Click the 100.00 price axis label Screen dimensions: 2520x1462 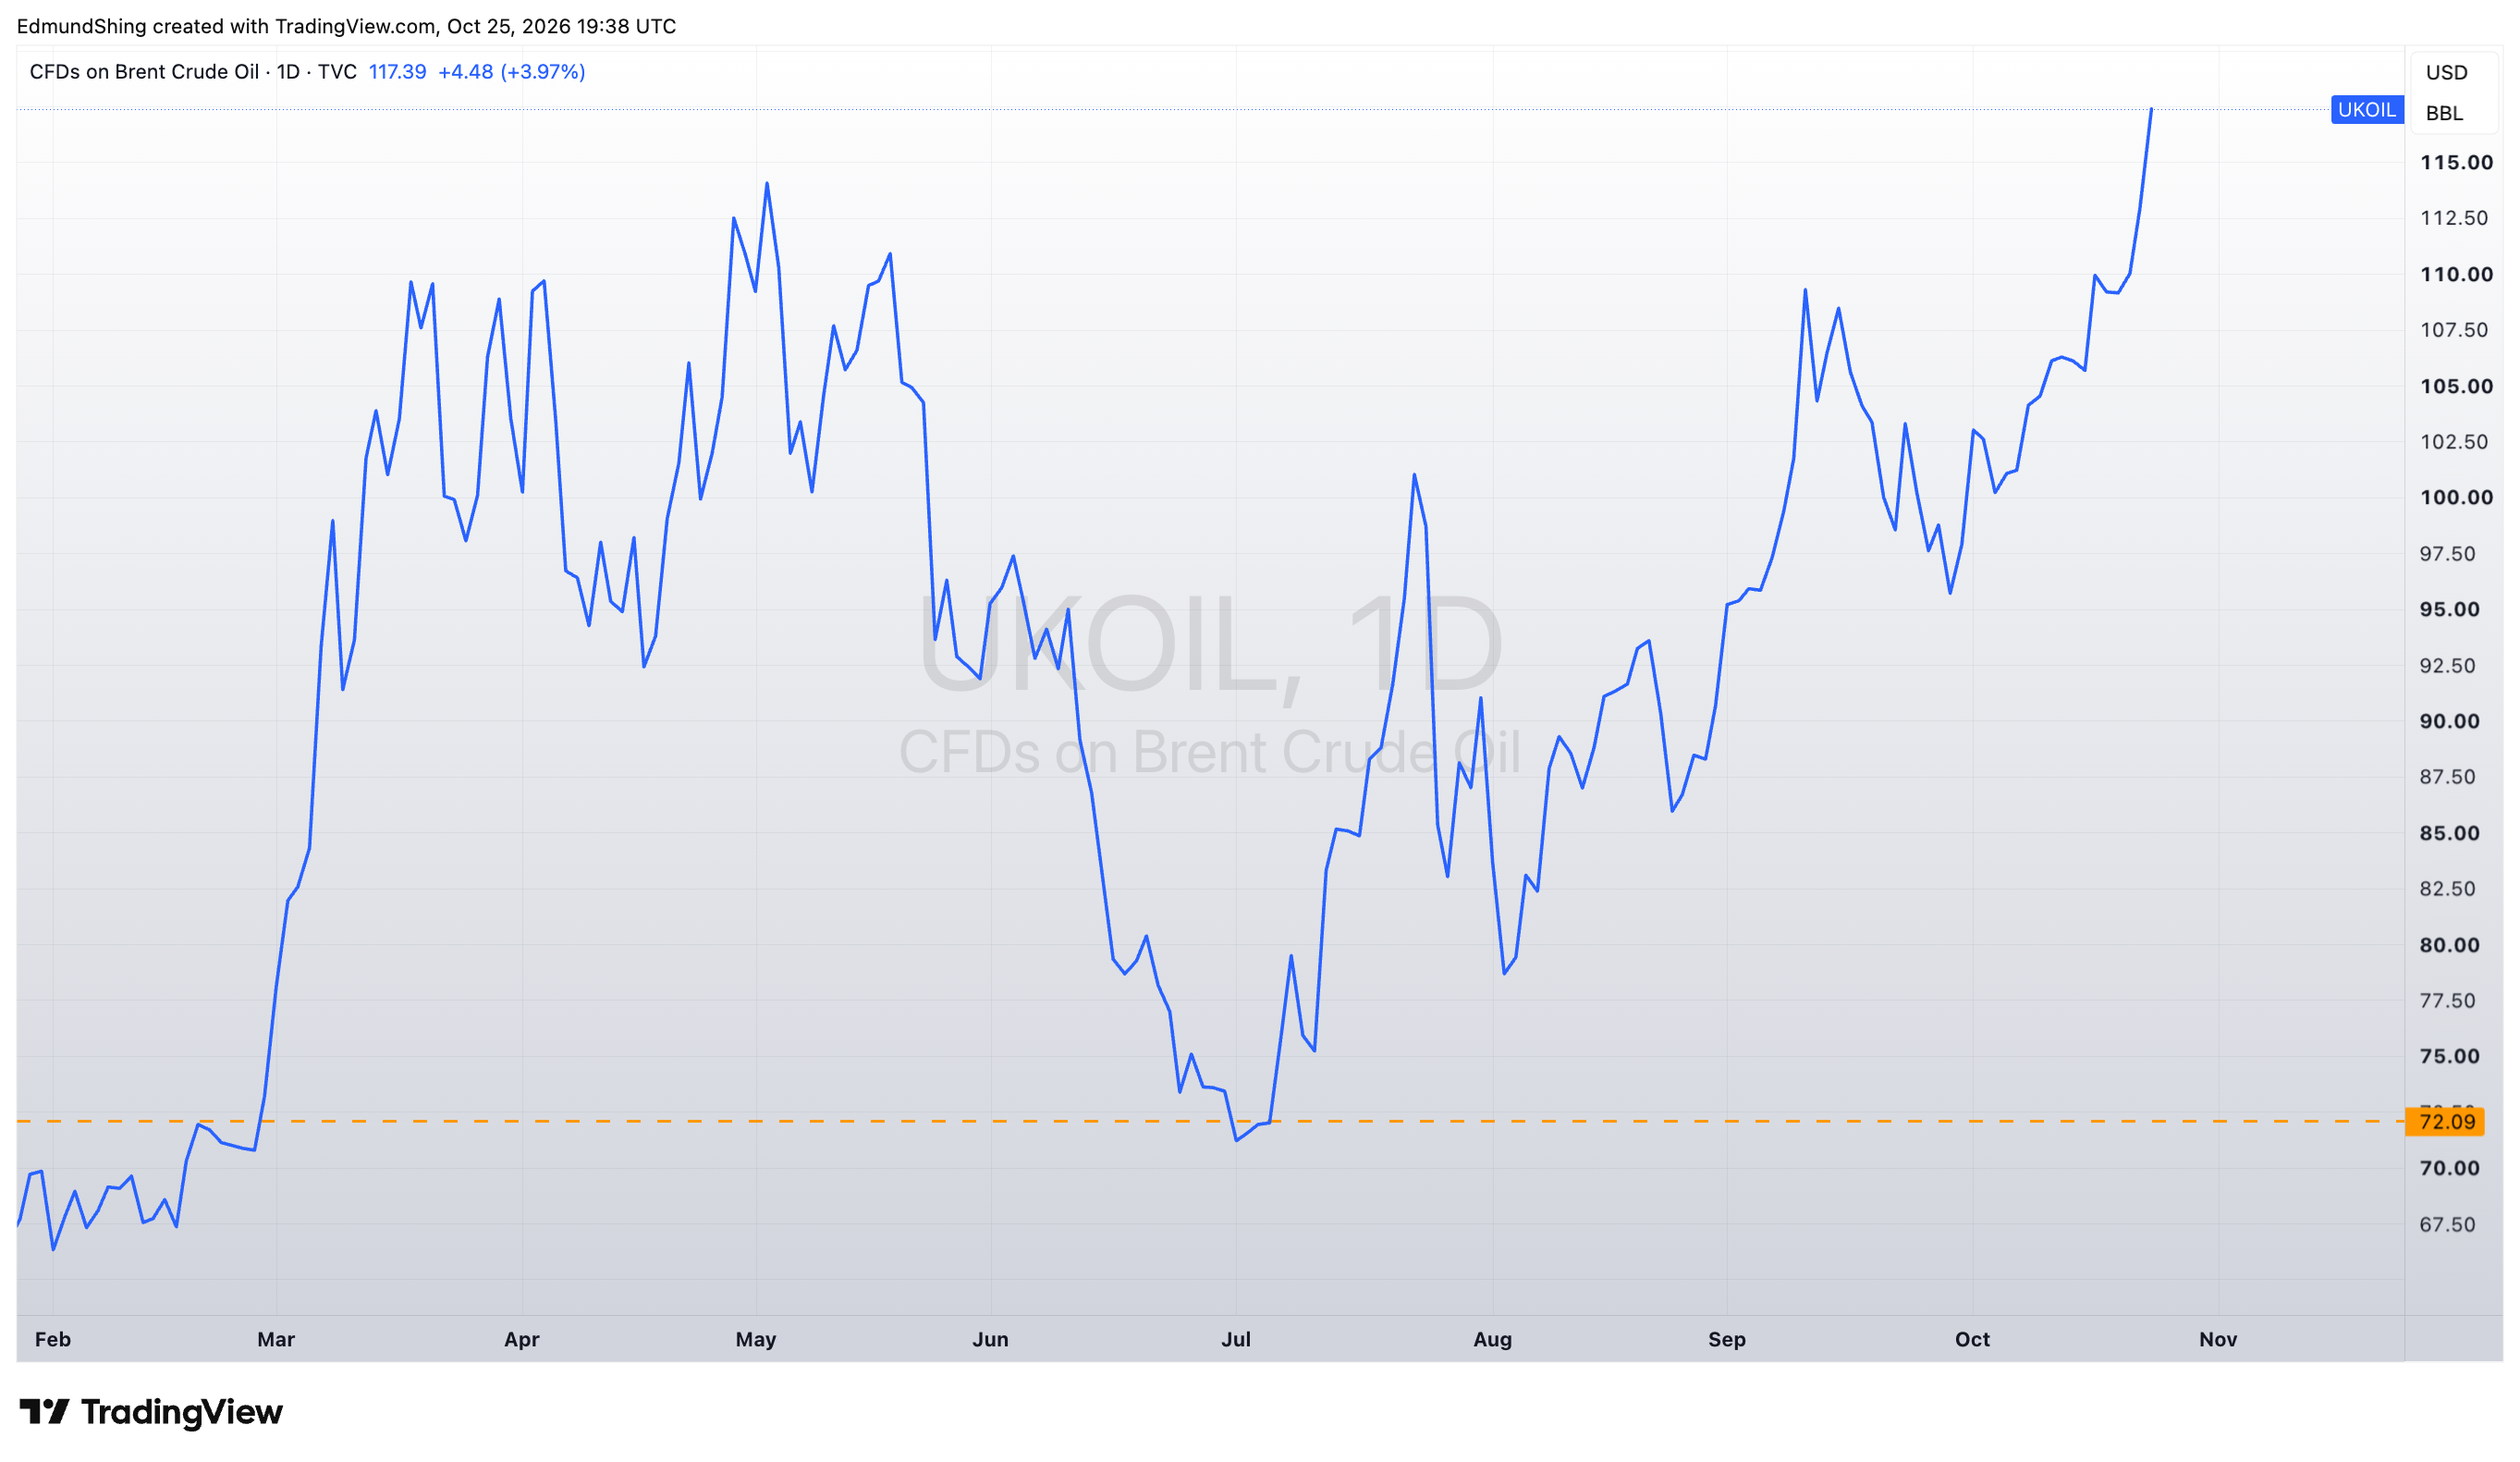[x=2456, y=498]
